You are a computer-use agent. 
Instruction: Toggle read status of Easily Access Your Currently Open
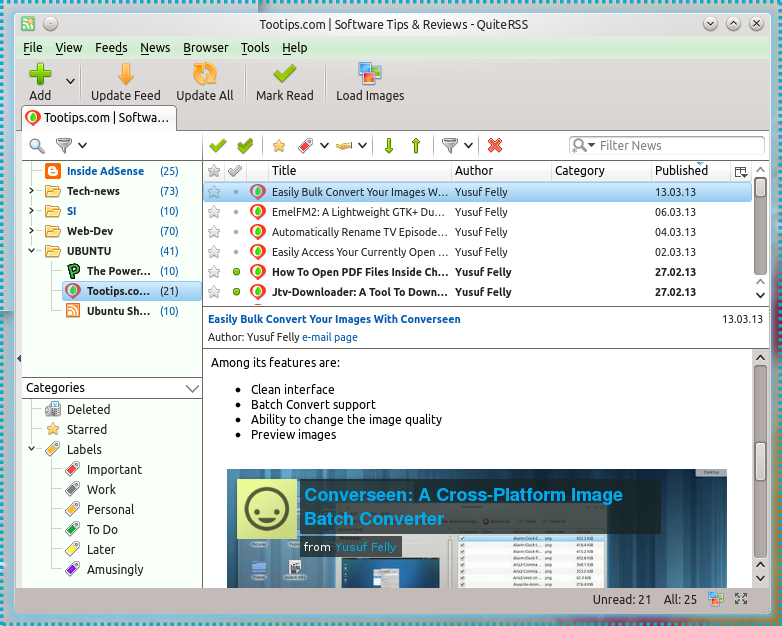pyautogui.click(x=236, y=252)
